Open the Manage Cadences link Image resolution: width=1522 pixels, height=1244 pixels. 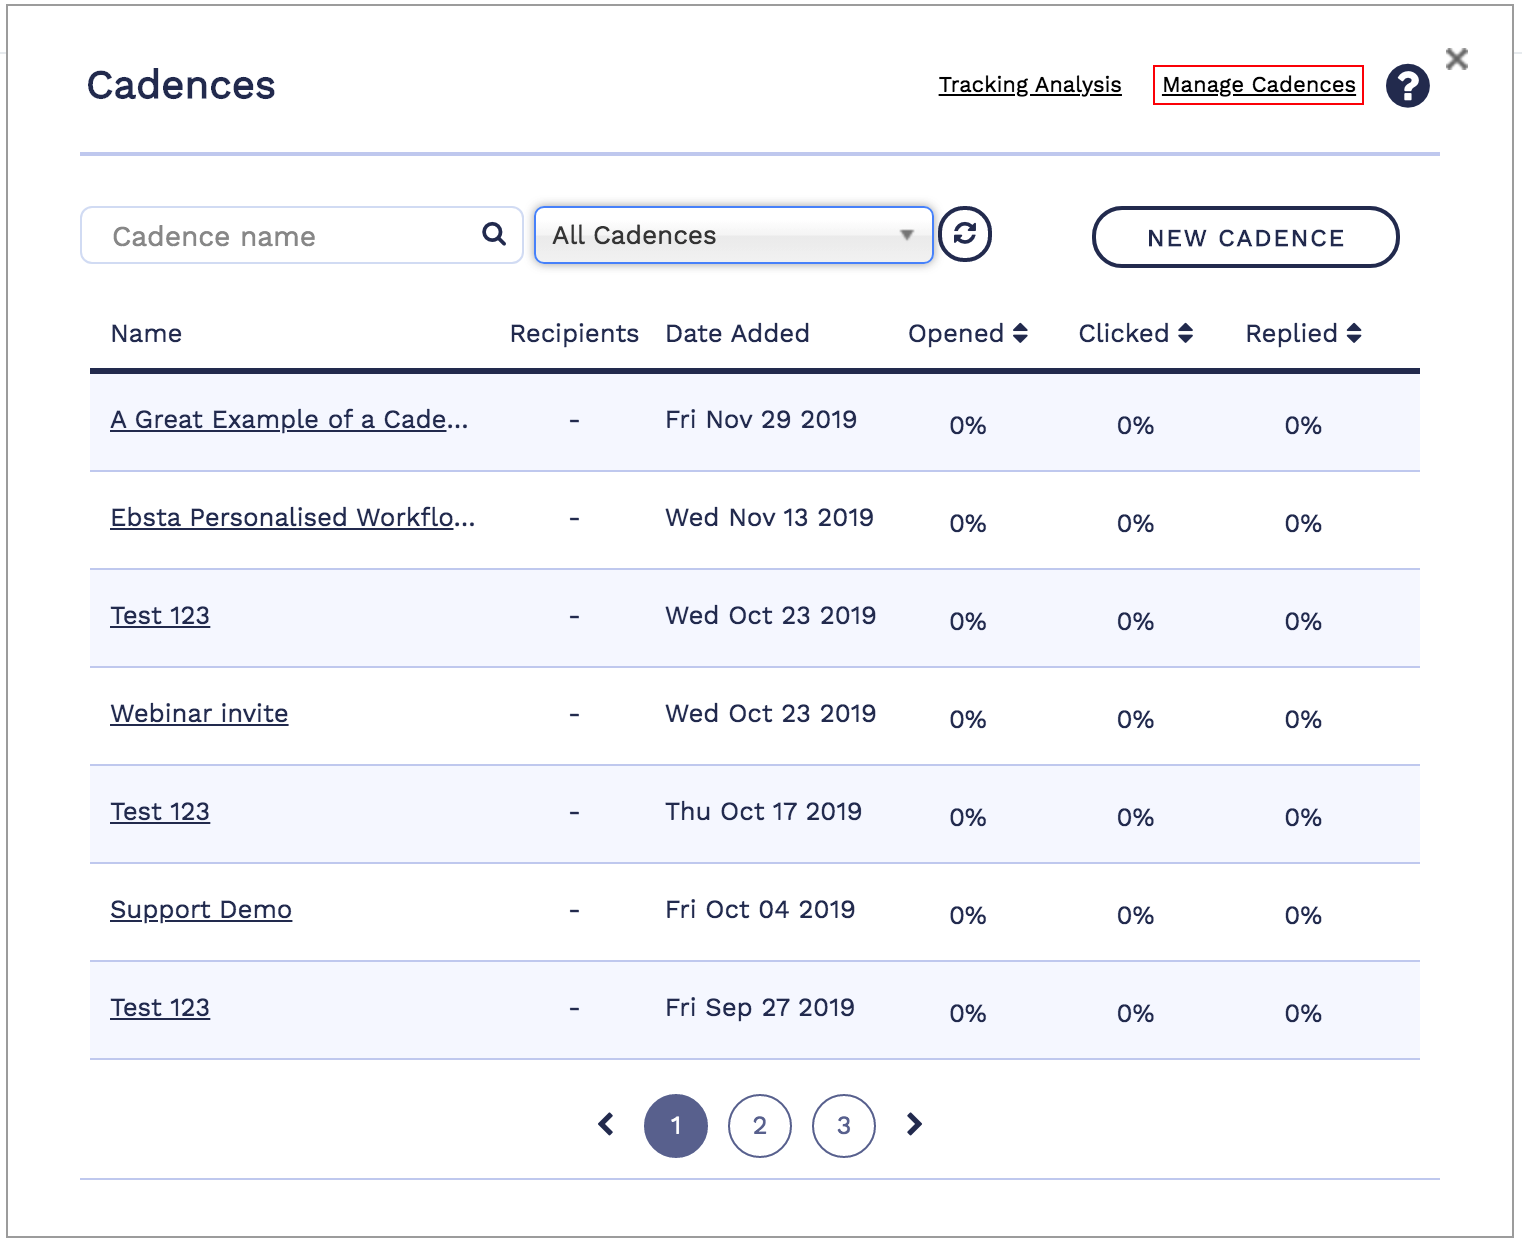coord(1258,85)
